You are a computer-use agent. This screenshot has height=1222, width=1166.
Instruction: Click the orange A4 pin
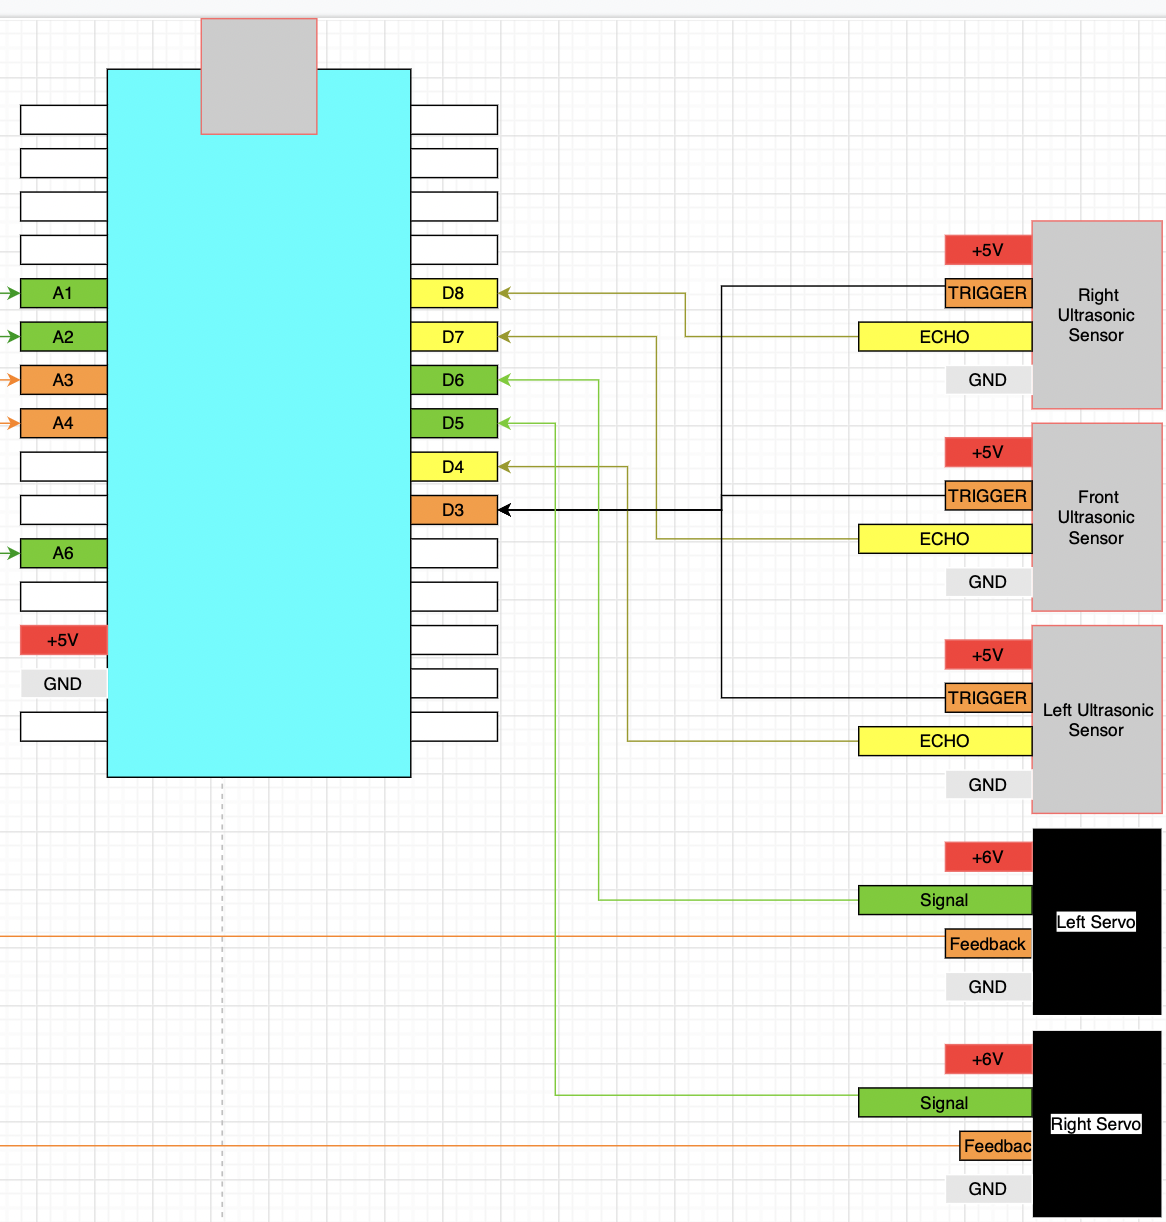coord(63,423)
